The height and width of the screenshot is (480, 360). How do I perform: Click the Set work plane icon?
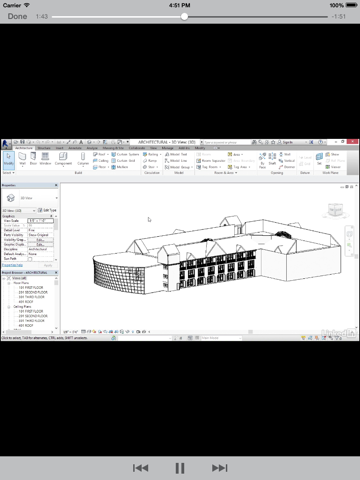tap(319, 159)
